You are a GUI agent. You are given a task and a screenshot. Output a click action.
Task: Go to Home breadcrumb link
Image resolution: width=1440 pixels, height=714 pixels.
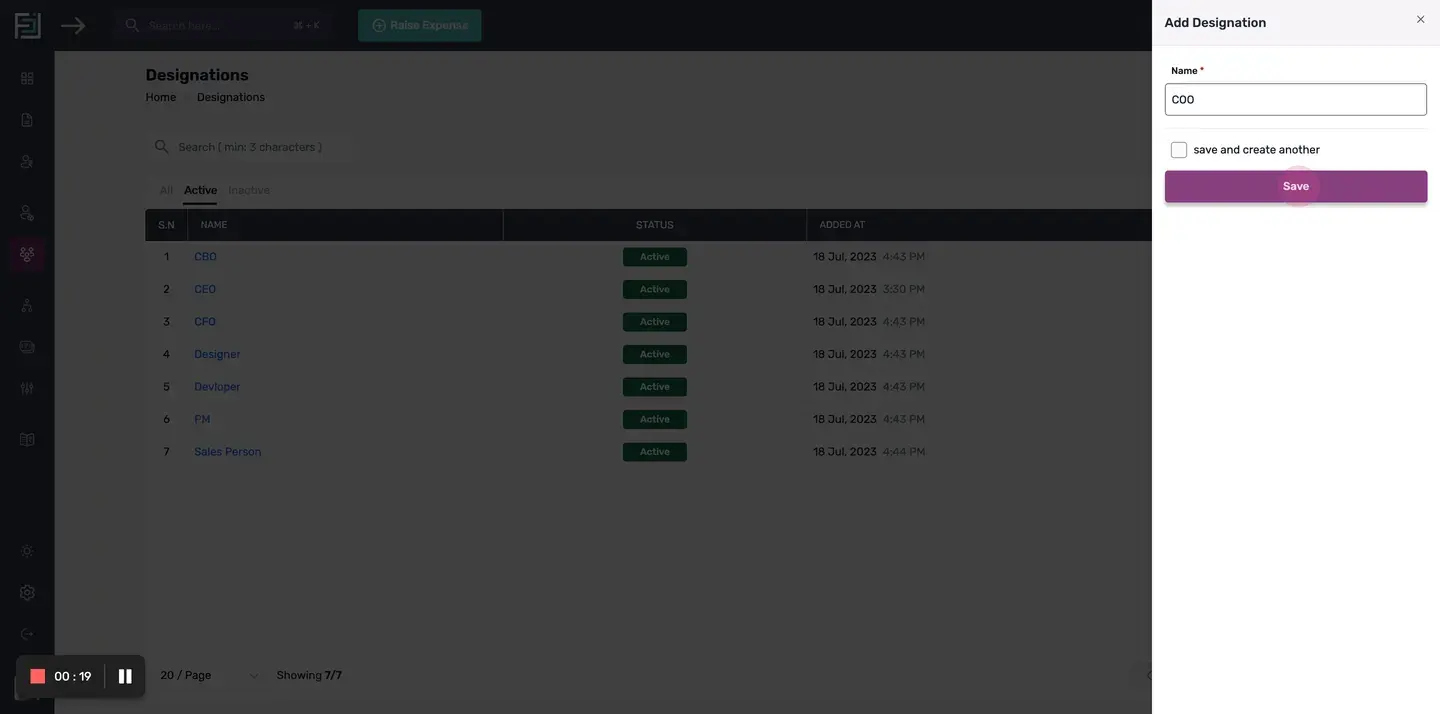pos(161,97)
